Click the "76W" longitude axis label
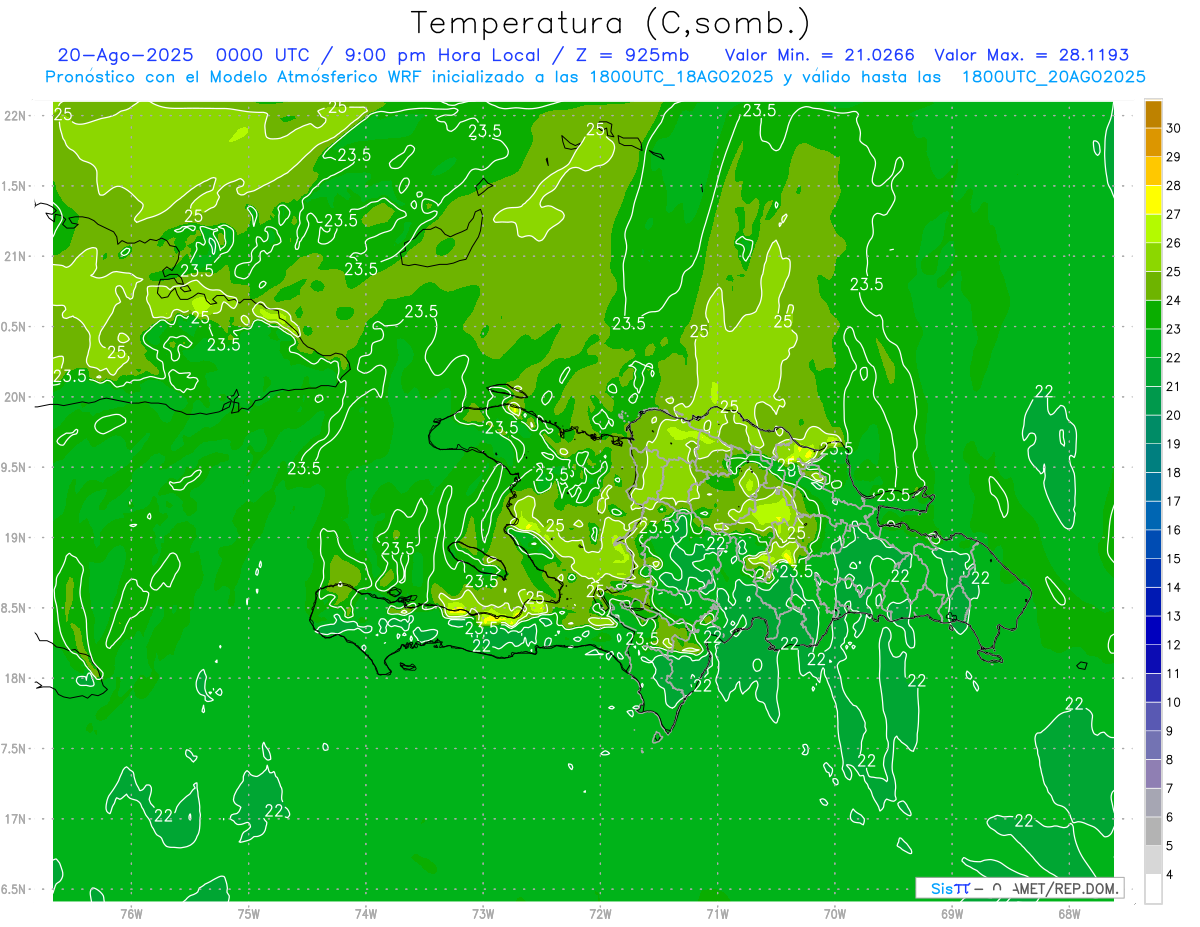 [131, 914]
